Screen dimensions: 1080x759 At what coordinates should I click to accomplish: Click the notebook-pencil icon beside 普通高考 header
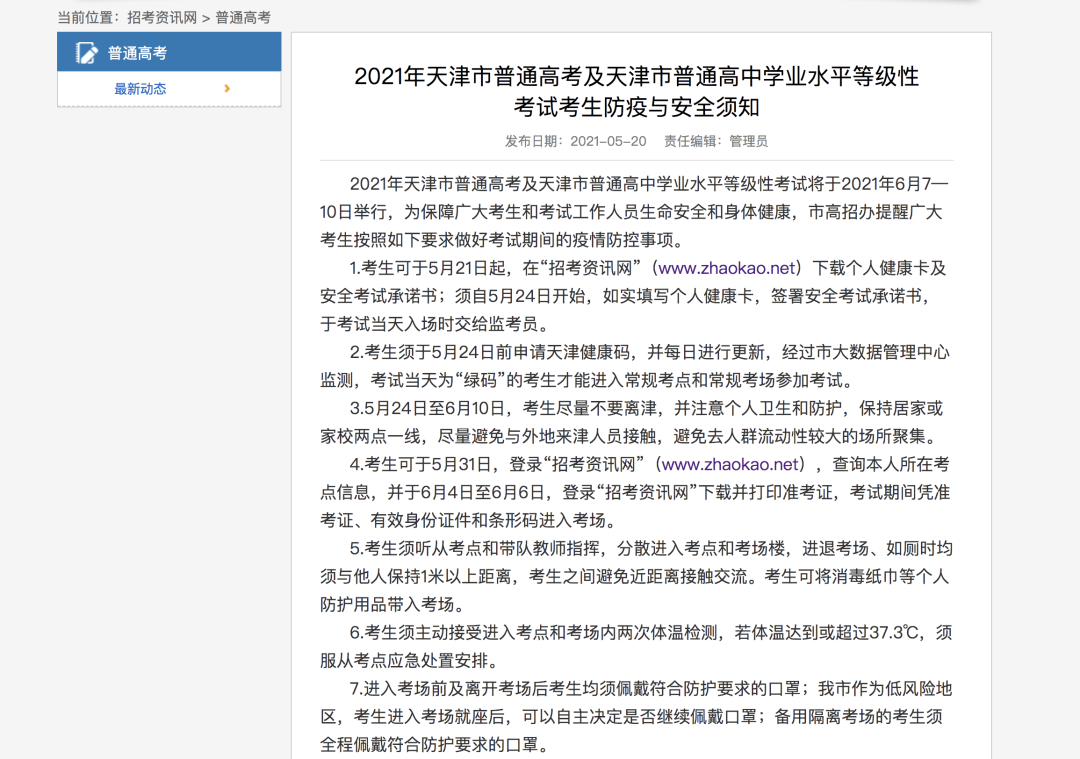coord(86,52)
